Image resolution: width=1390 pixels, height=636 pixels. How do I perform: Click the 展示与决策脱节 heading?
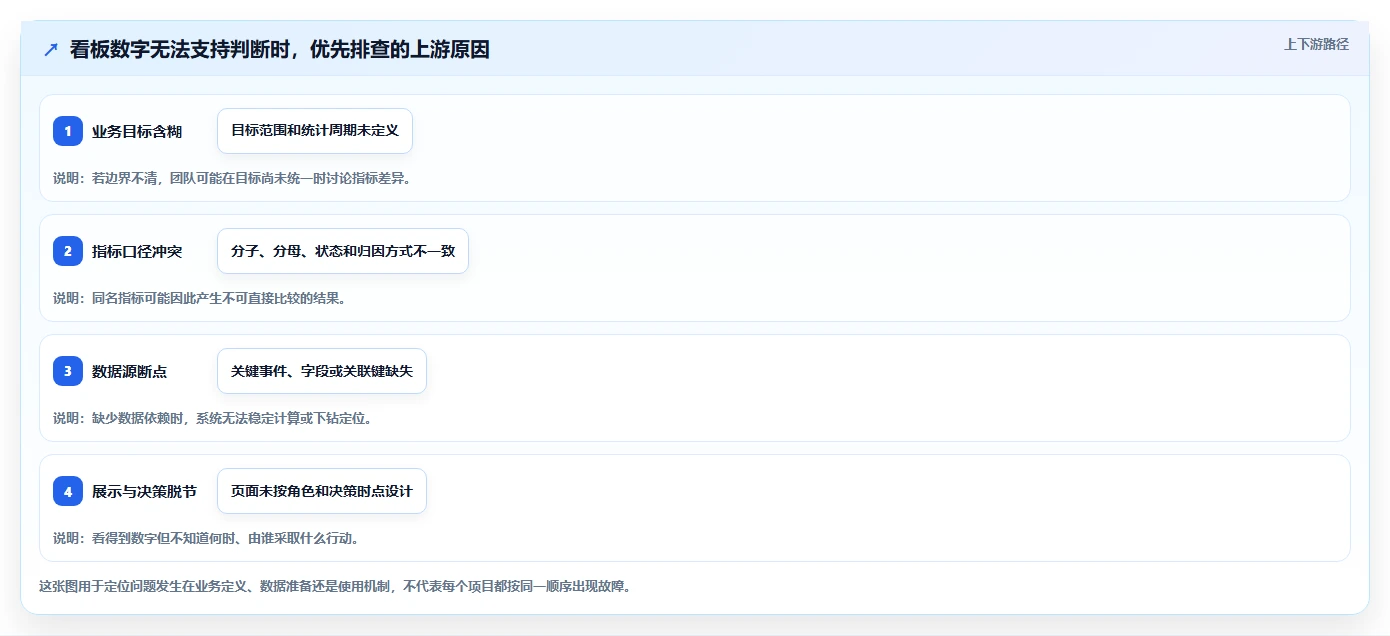(144, 491)
